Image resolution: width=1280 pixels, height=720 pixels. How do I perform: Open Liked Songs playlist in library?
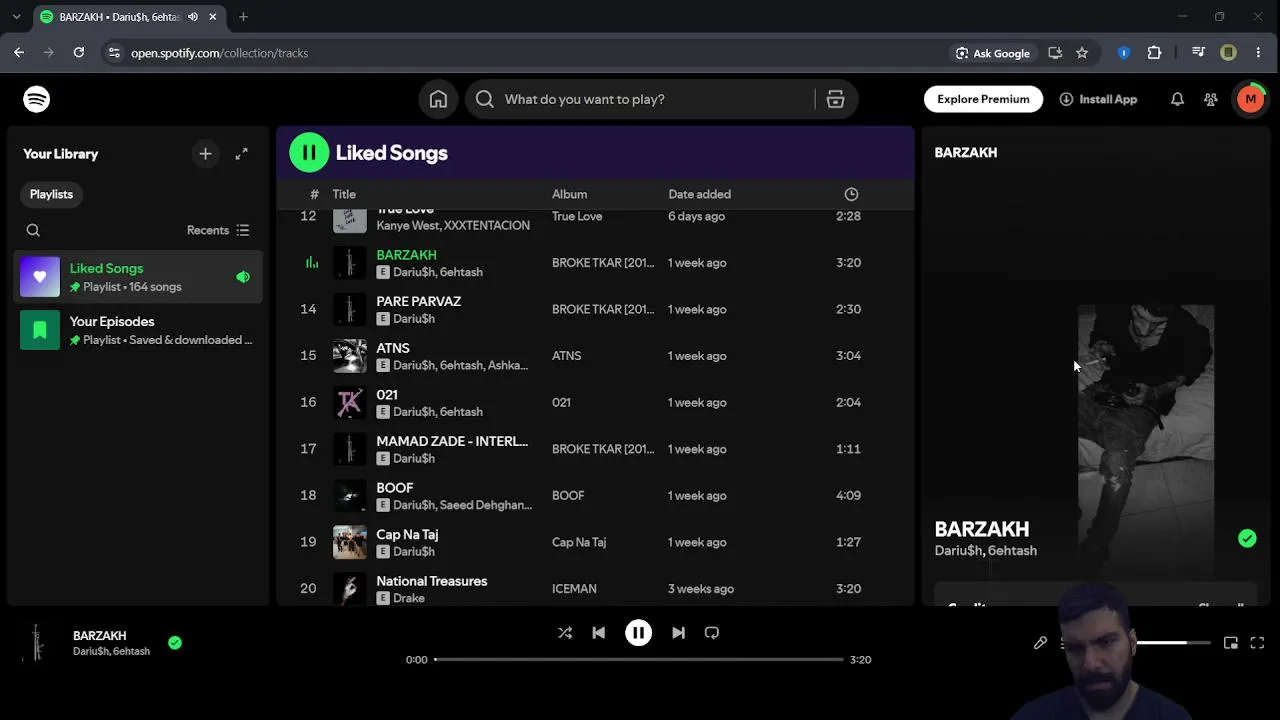[x=140, y=277]
